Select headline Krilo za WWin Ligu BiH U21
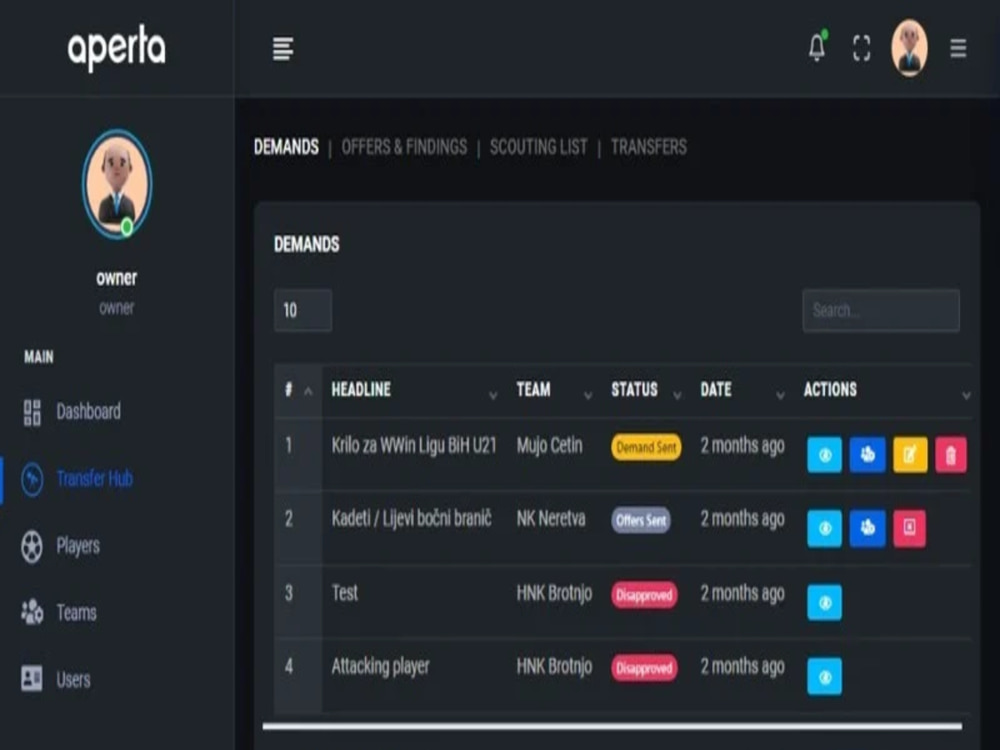1000x750 pixels. tap(413, 446)
